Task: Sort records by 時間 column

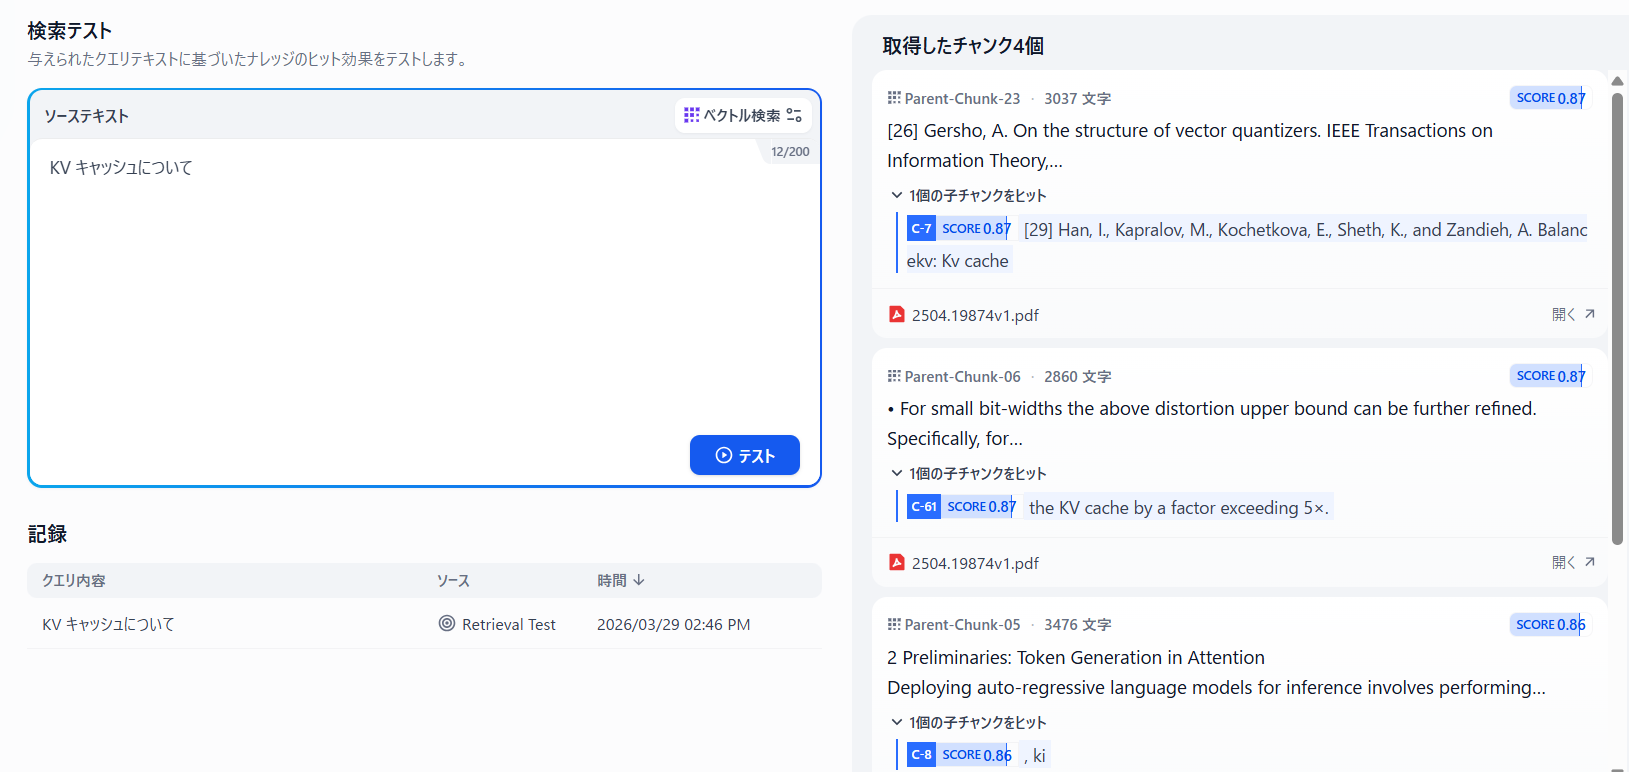Action: 620,580
